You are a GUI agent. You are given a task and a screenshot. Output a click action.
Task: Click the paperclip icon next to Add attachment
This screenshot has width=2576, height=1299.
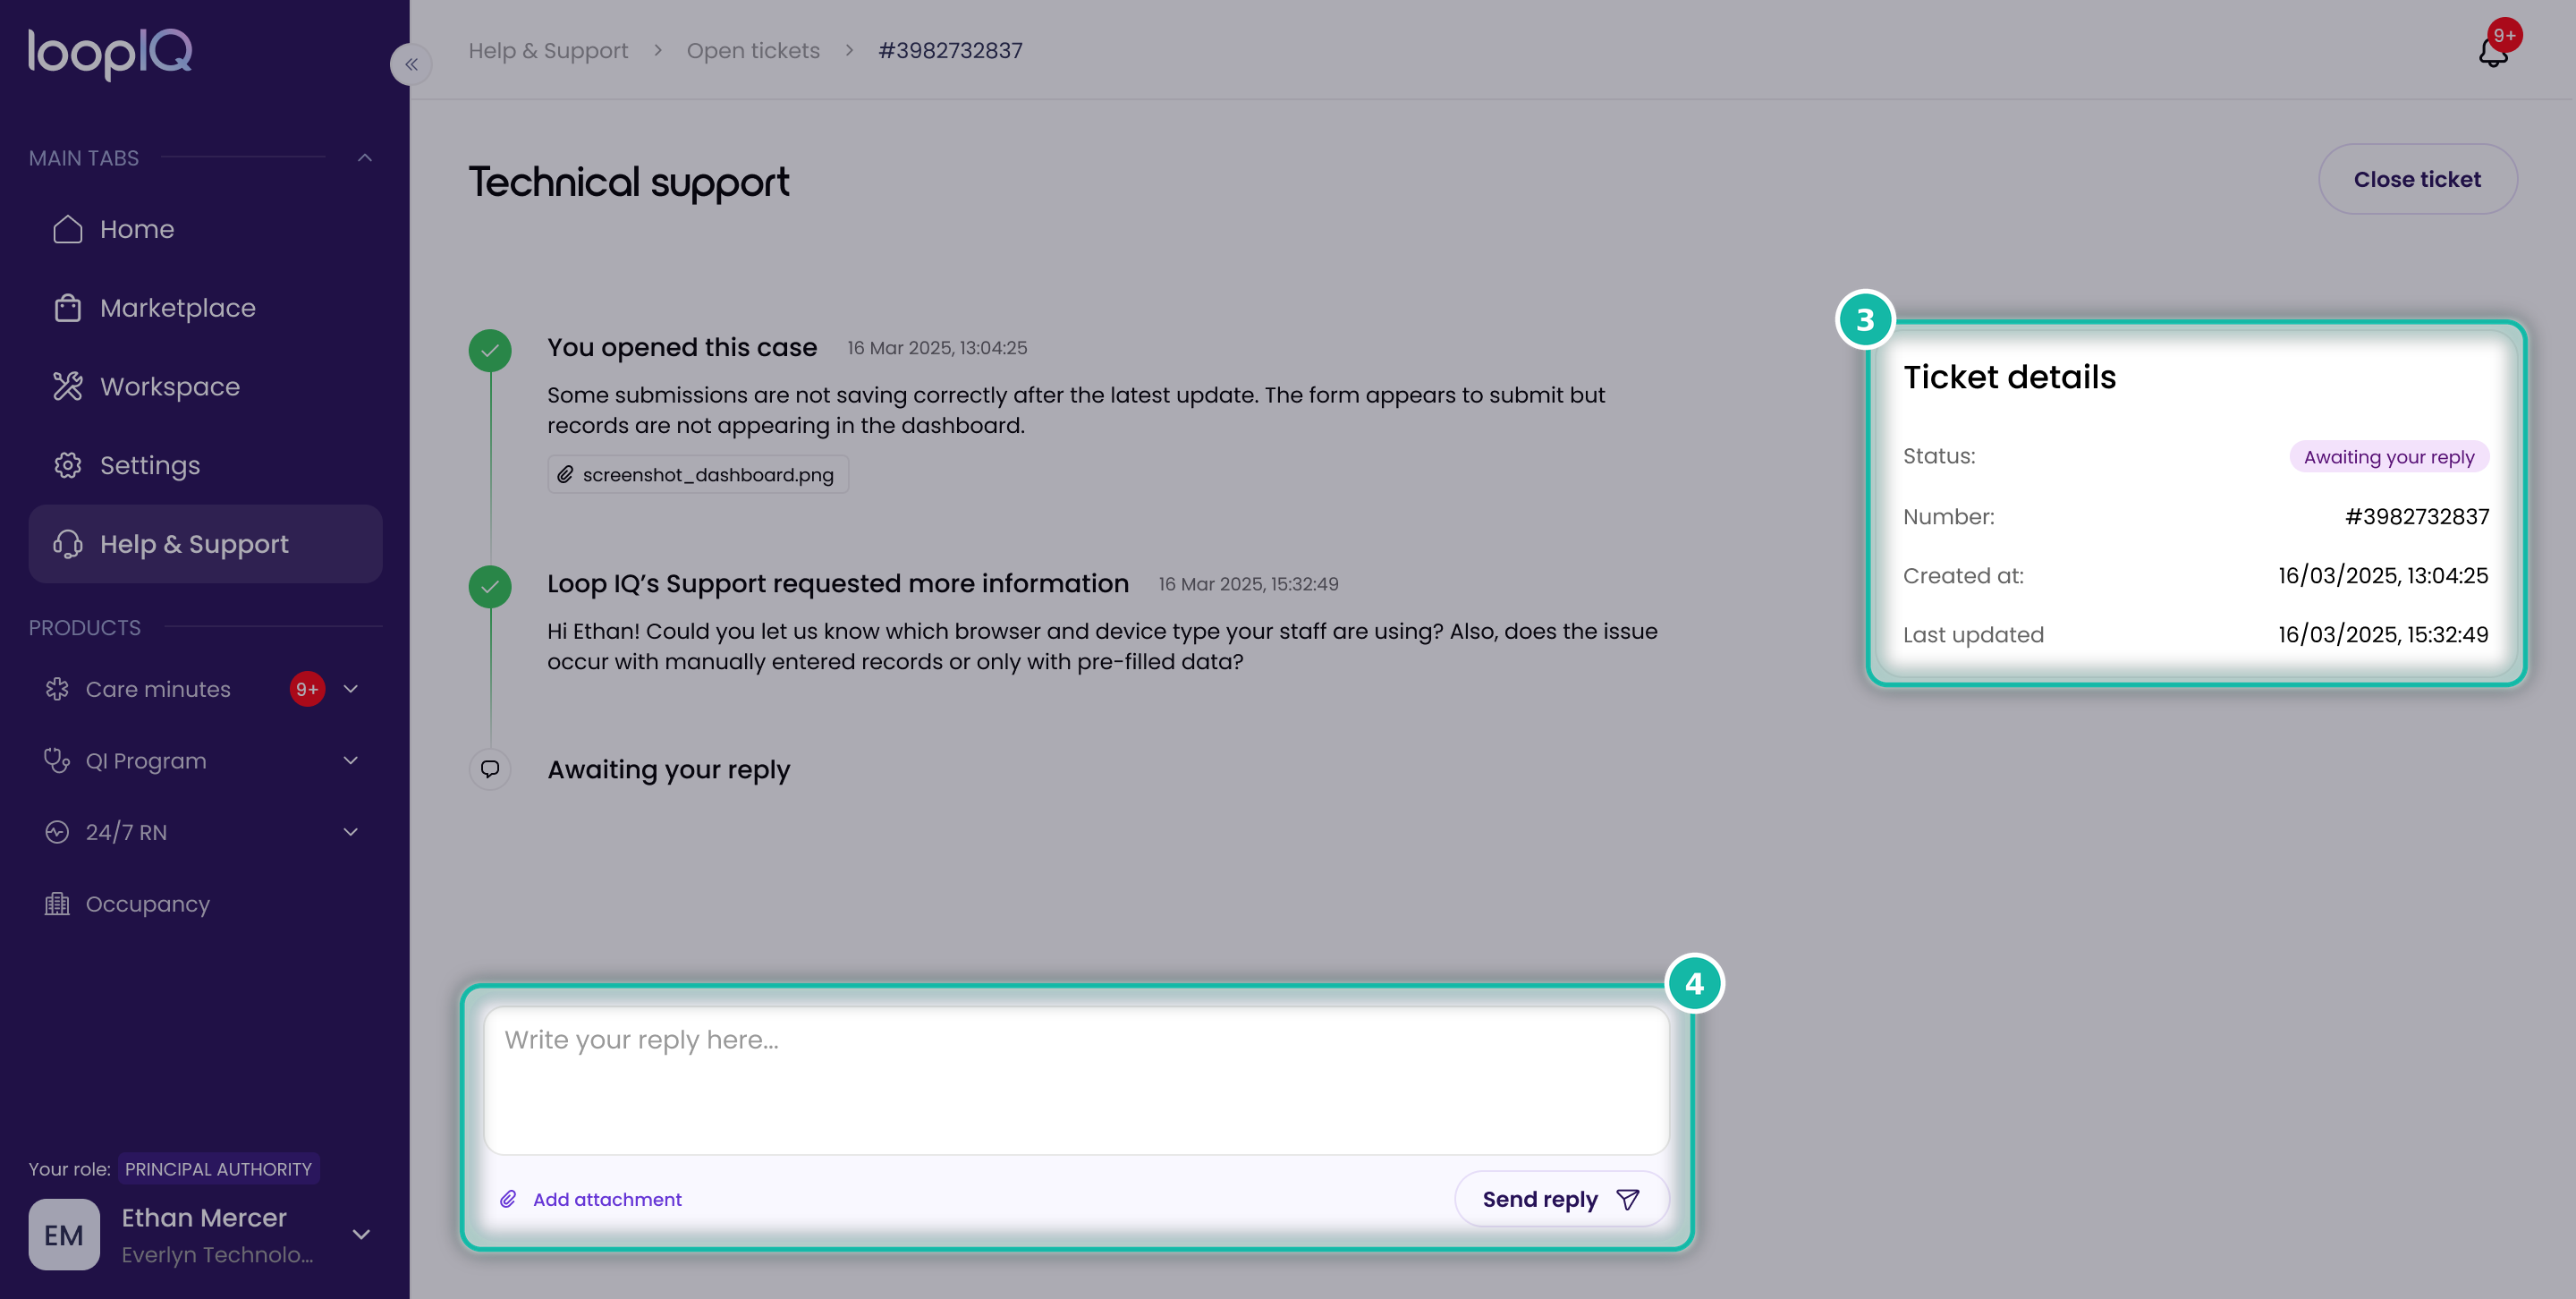click(x=508, y=1199)
